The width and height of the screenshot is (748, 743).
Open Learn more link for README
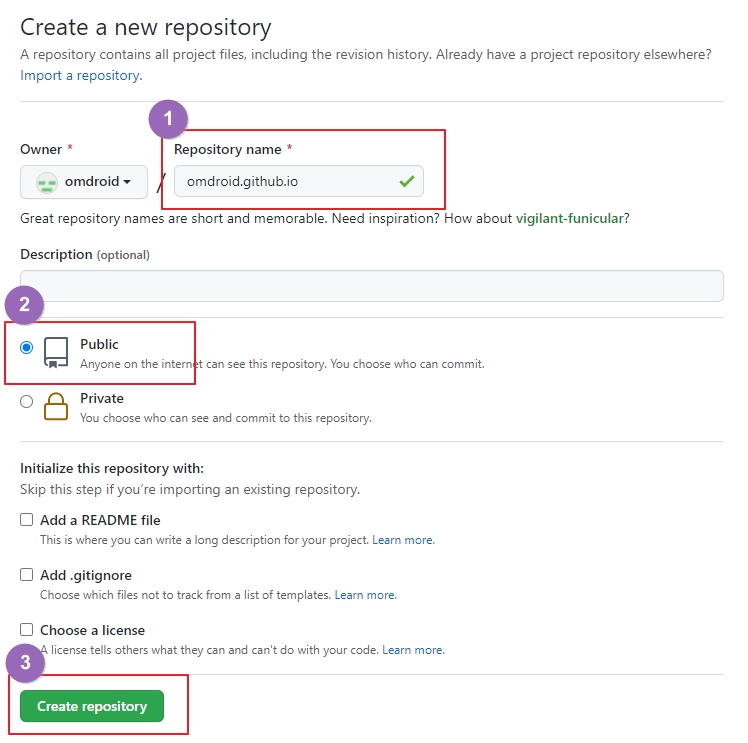tap(403, 540)
